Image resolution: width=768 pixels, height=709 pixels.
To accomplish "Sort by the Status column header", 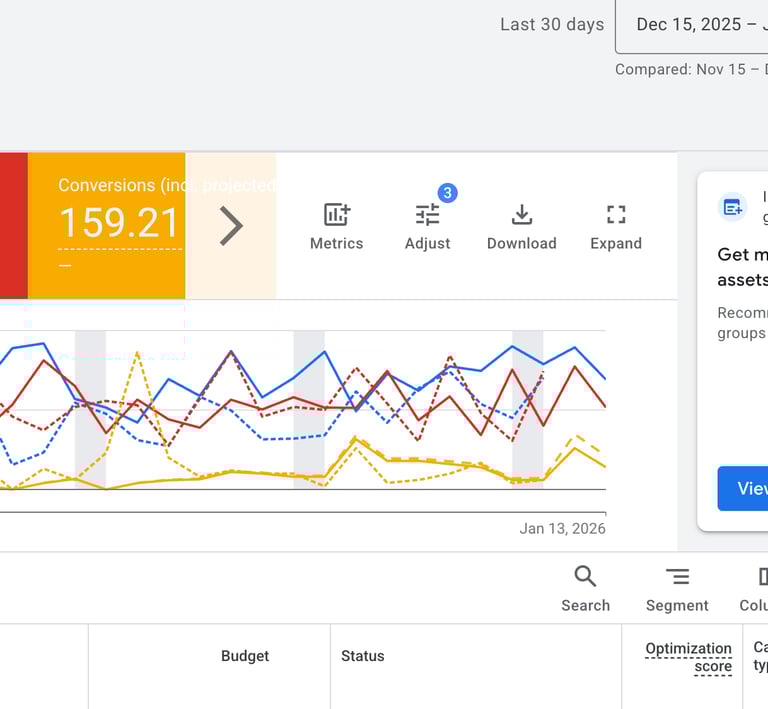I will [x=362, y=656].
